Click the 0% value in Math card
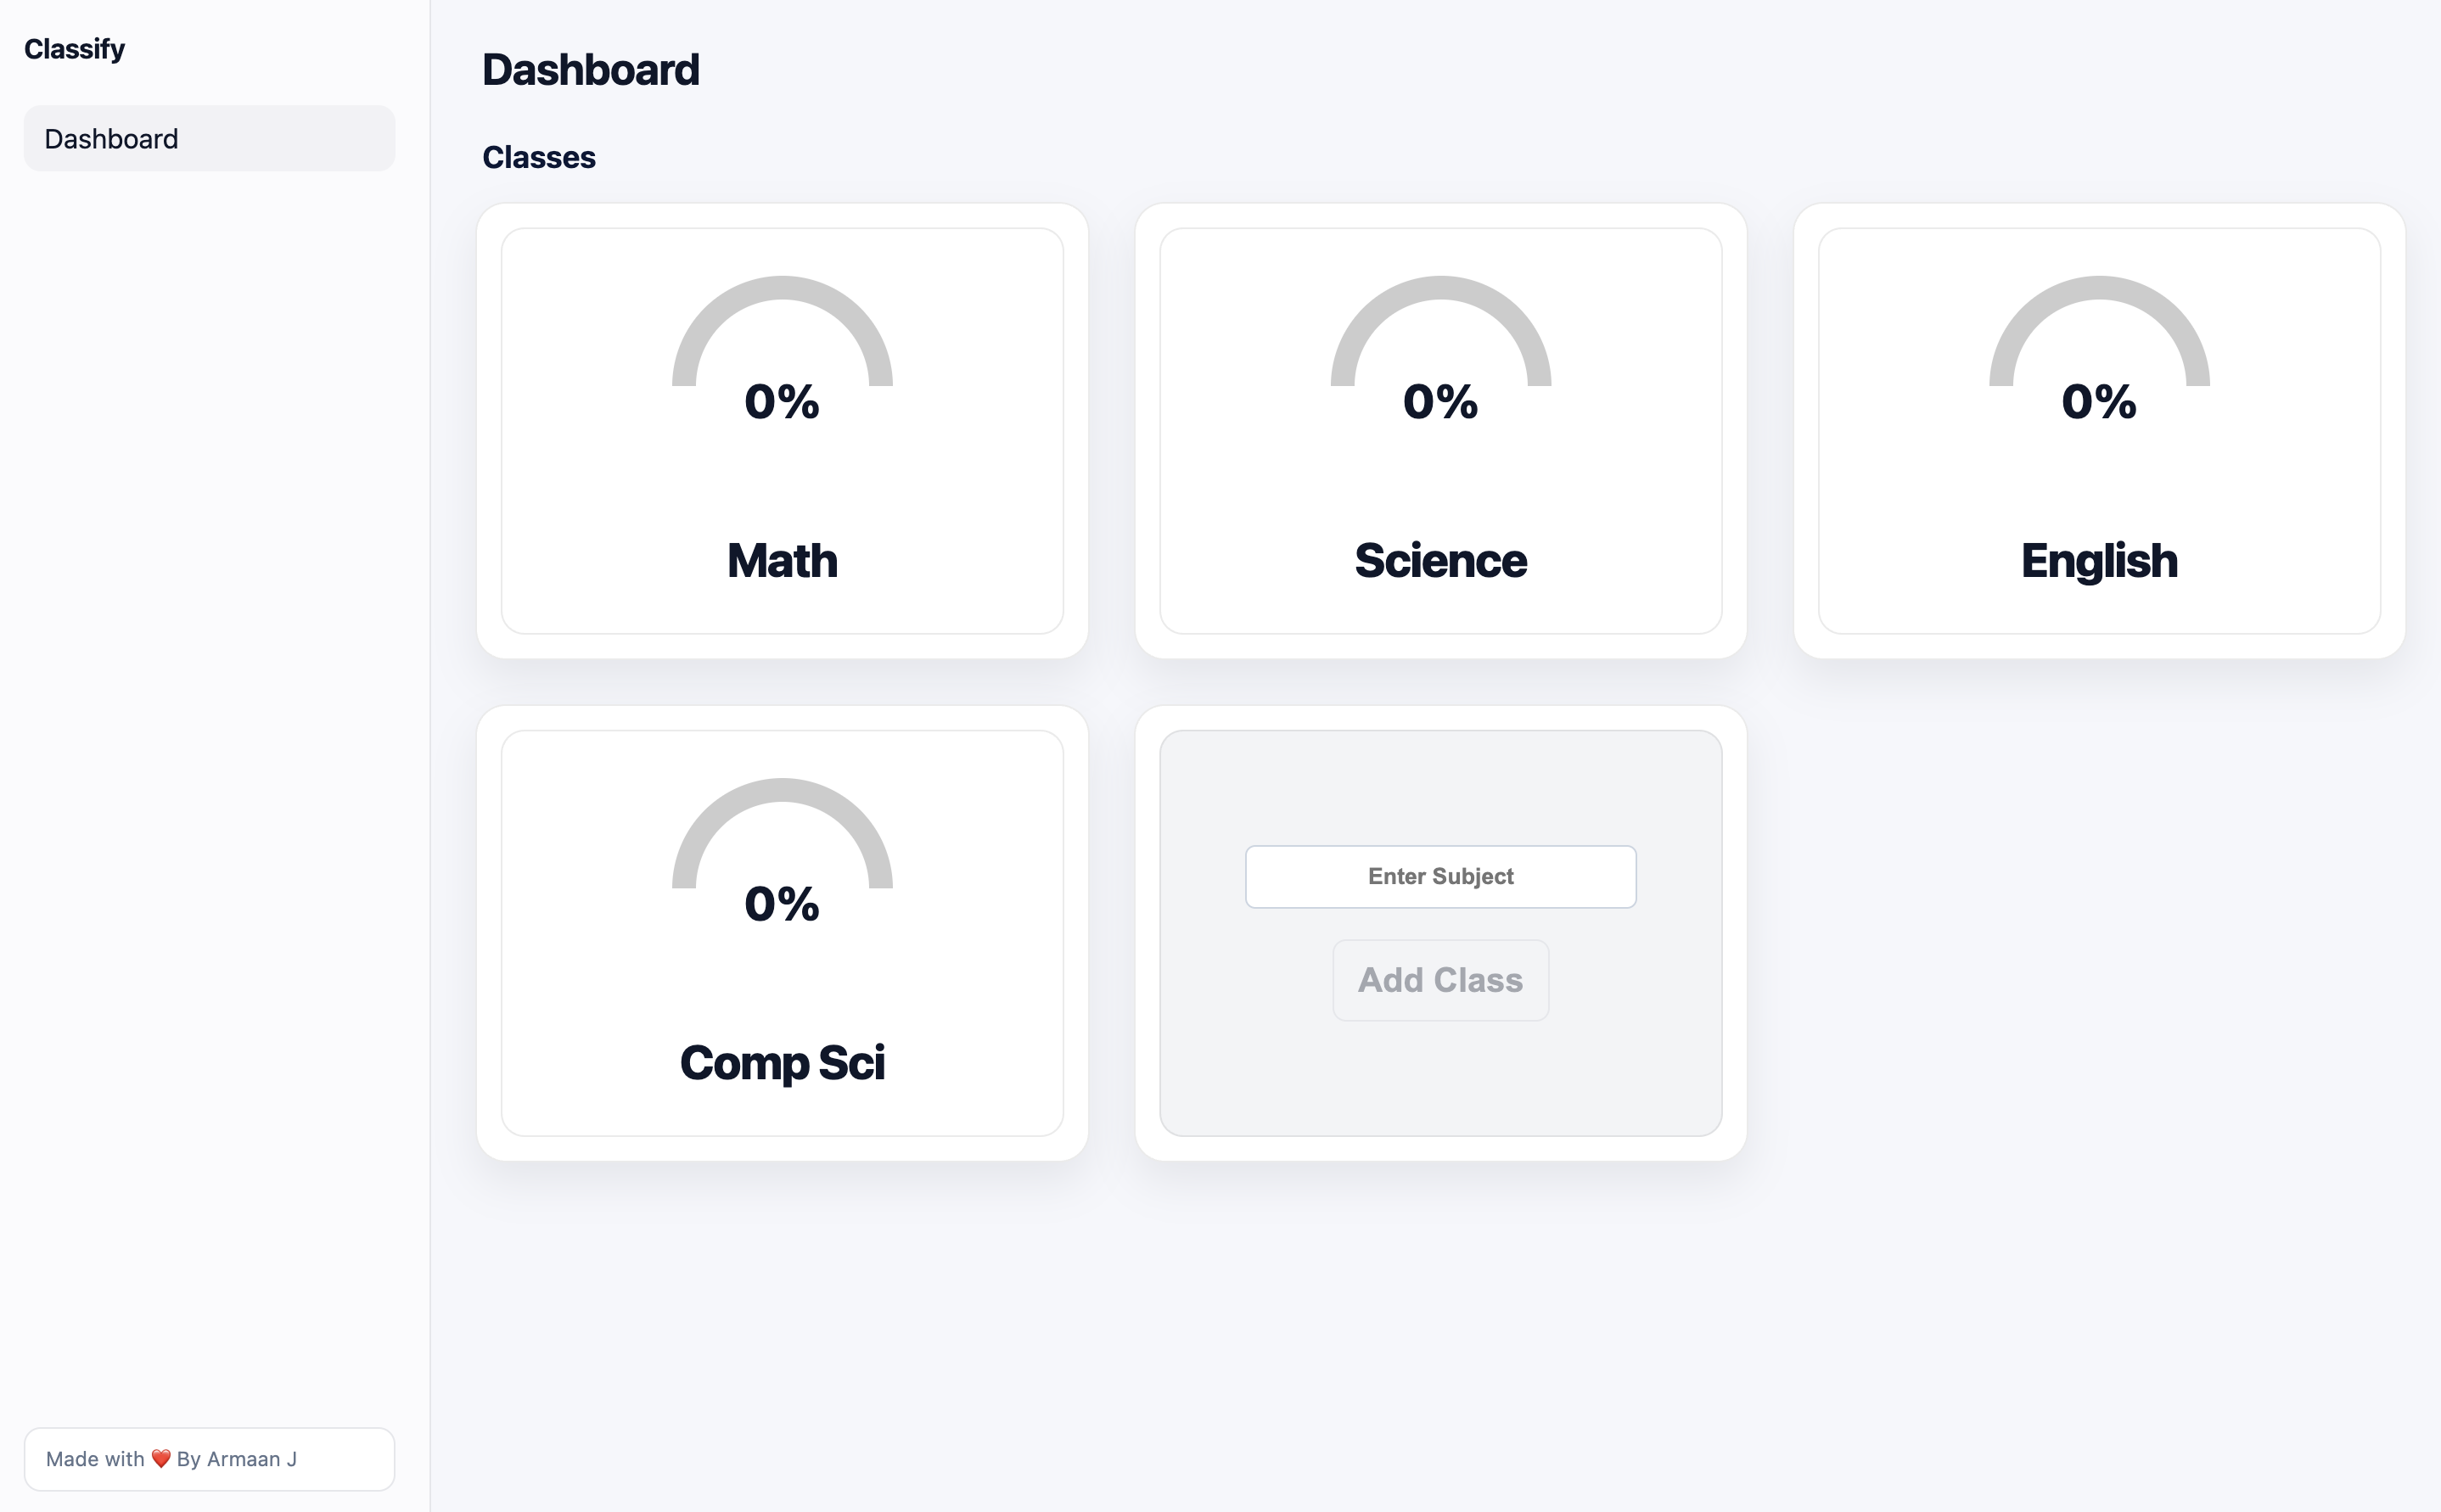Image resolution: width=2441 pixels, height=1512 pixels. pyautogui.click(x=782, y=402)
